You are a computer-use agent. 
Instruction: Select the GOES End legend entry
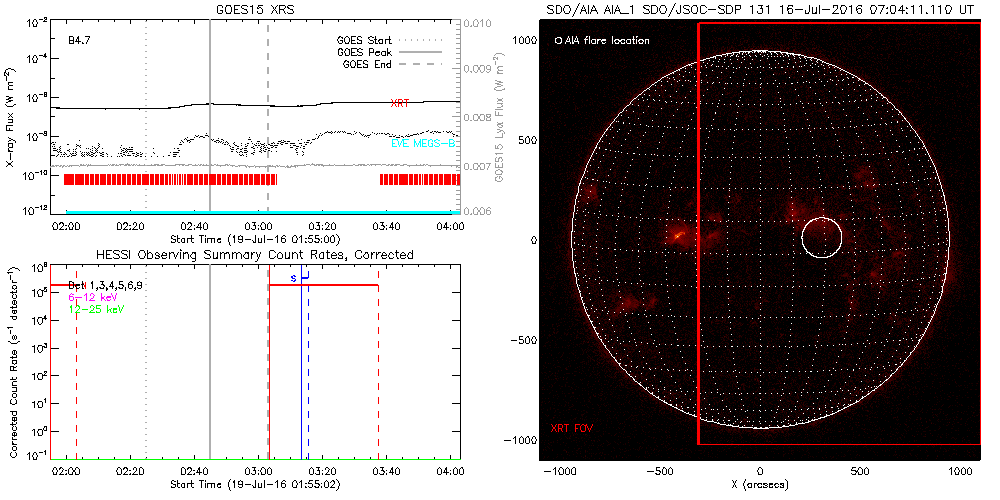(369, 64)
